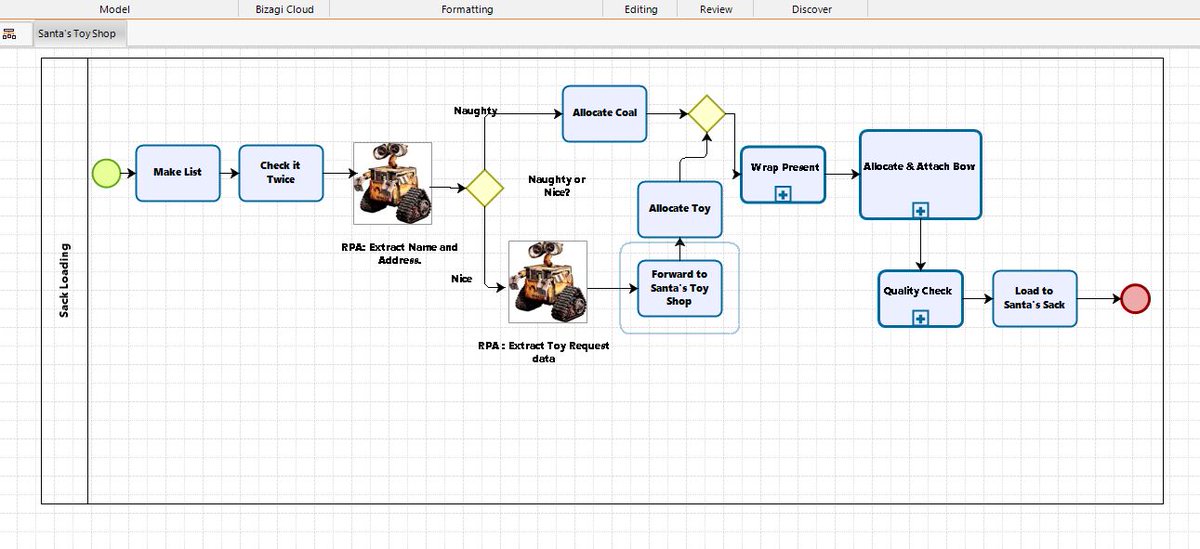Select the Allocate & Attach Bow sub-process box
This screenshot has width=1200, height=549.
click(920, 175)
